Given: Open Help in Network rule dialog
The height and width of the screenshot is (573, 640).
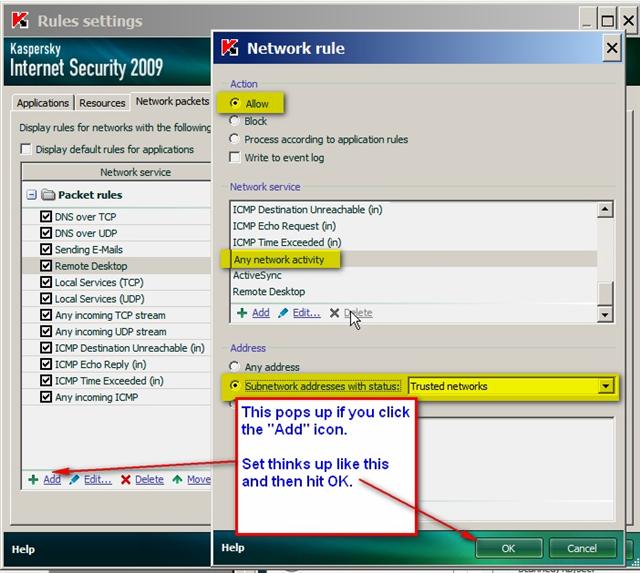Looking at the screenshot, I should coord(233,548).
